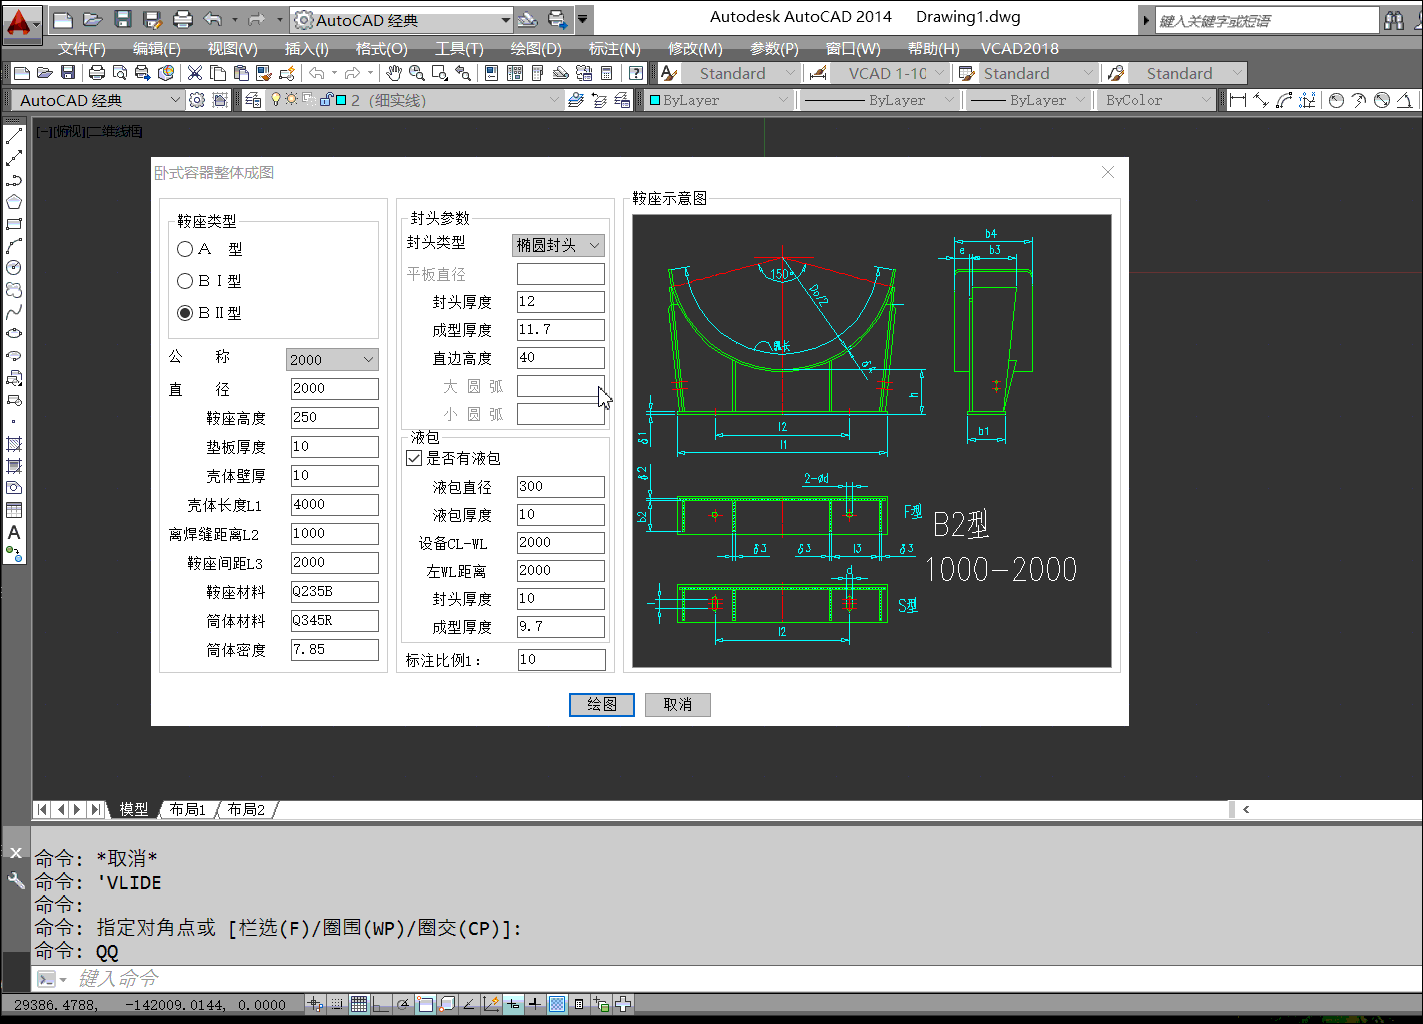Click the 绘图 button
Screen dimensions: 1423x1024
(601, 704)
